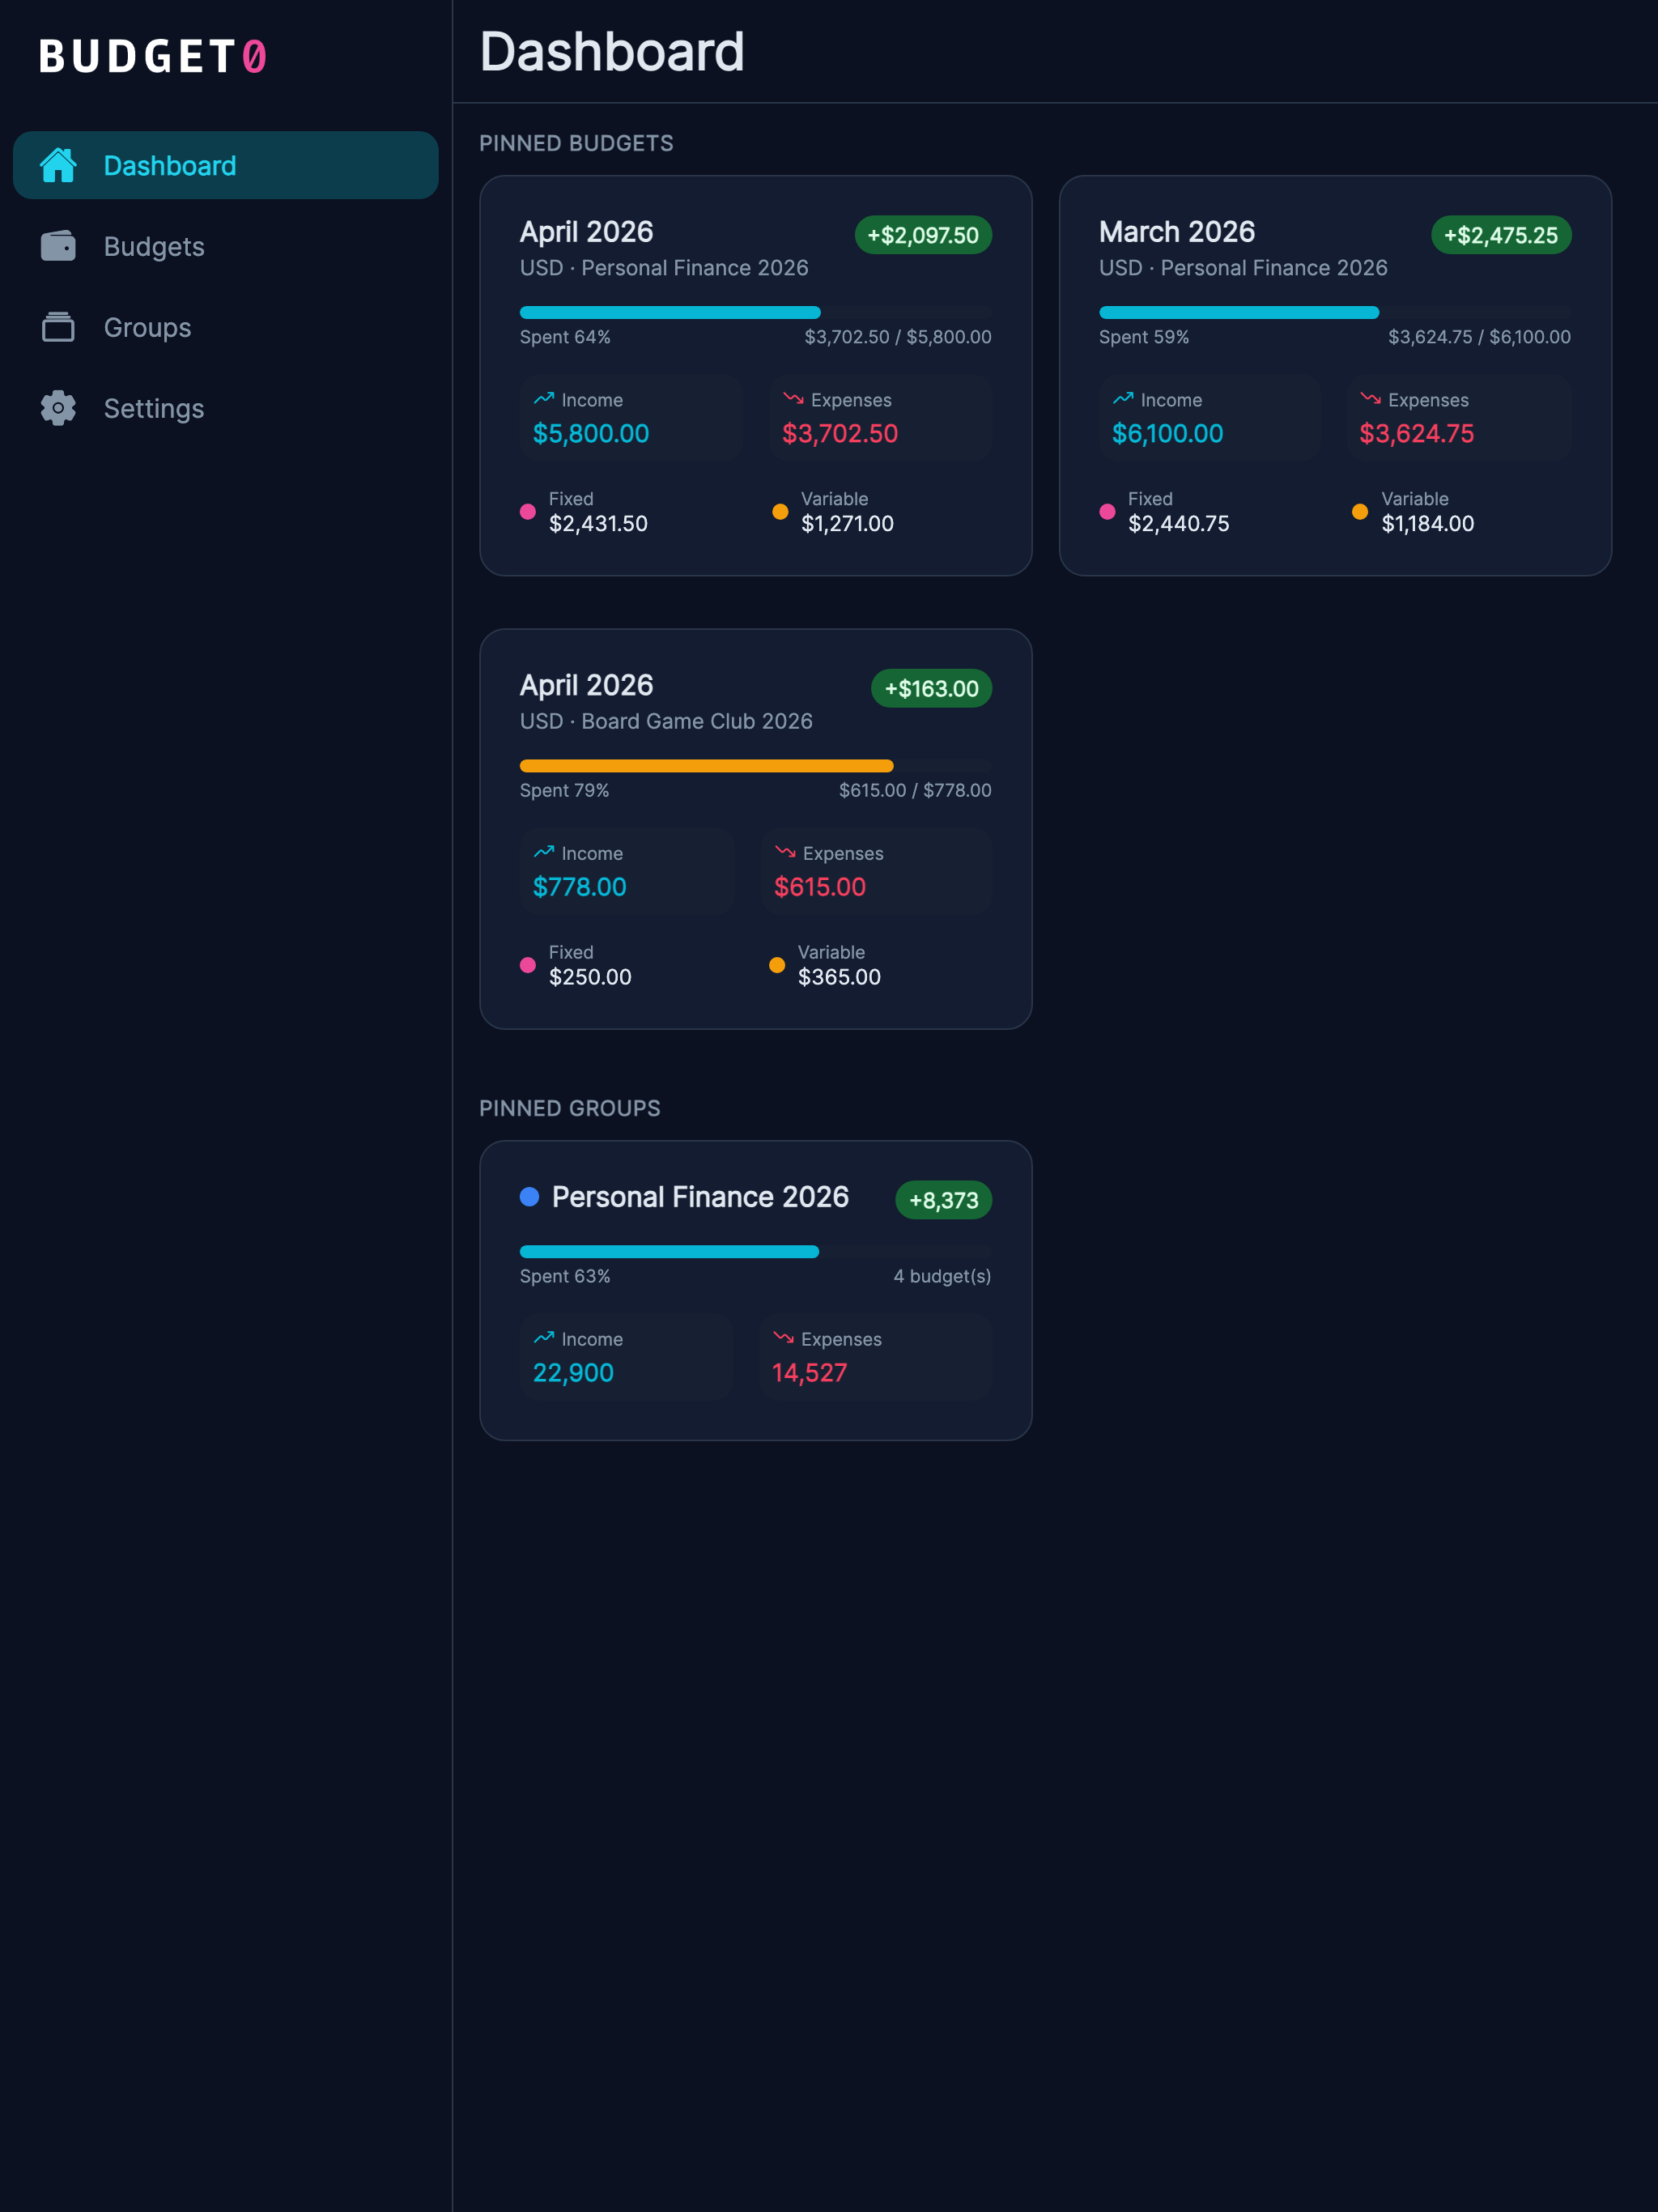Select the Dashboard home icon

(x=59, y=164)
